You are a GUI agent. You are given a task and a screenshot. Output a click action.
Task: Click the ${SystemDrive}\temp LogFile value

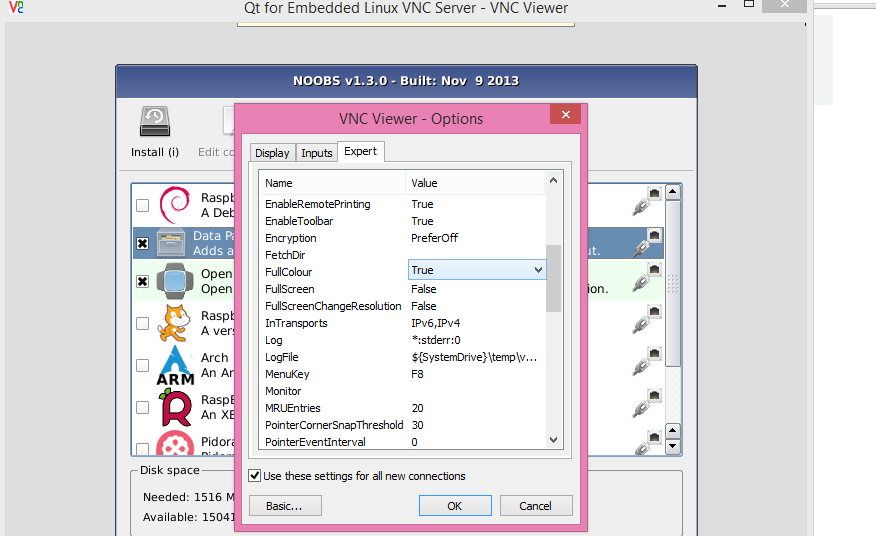[x=474, y=357]
